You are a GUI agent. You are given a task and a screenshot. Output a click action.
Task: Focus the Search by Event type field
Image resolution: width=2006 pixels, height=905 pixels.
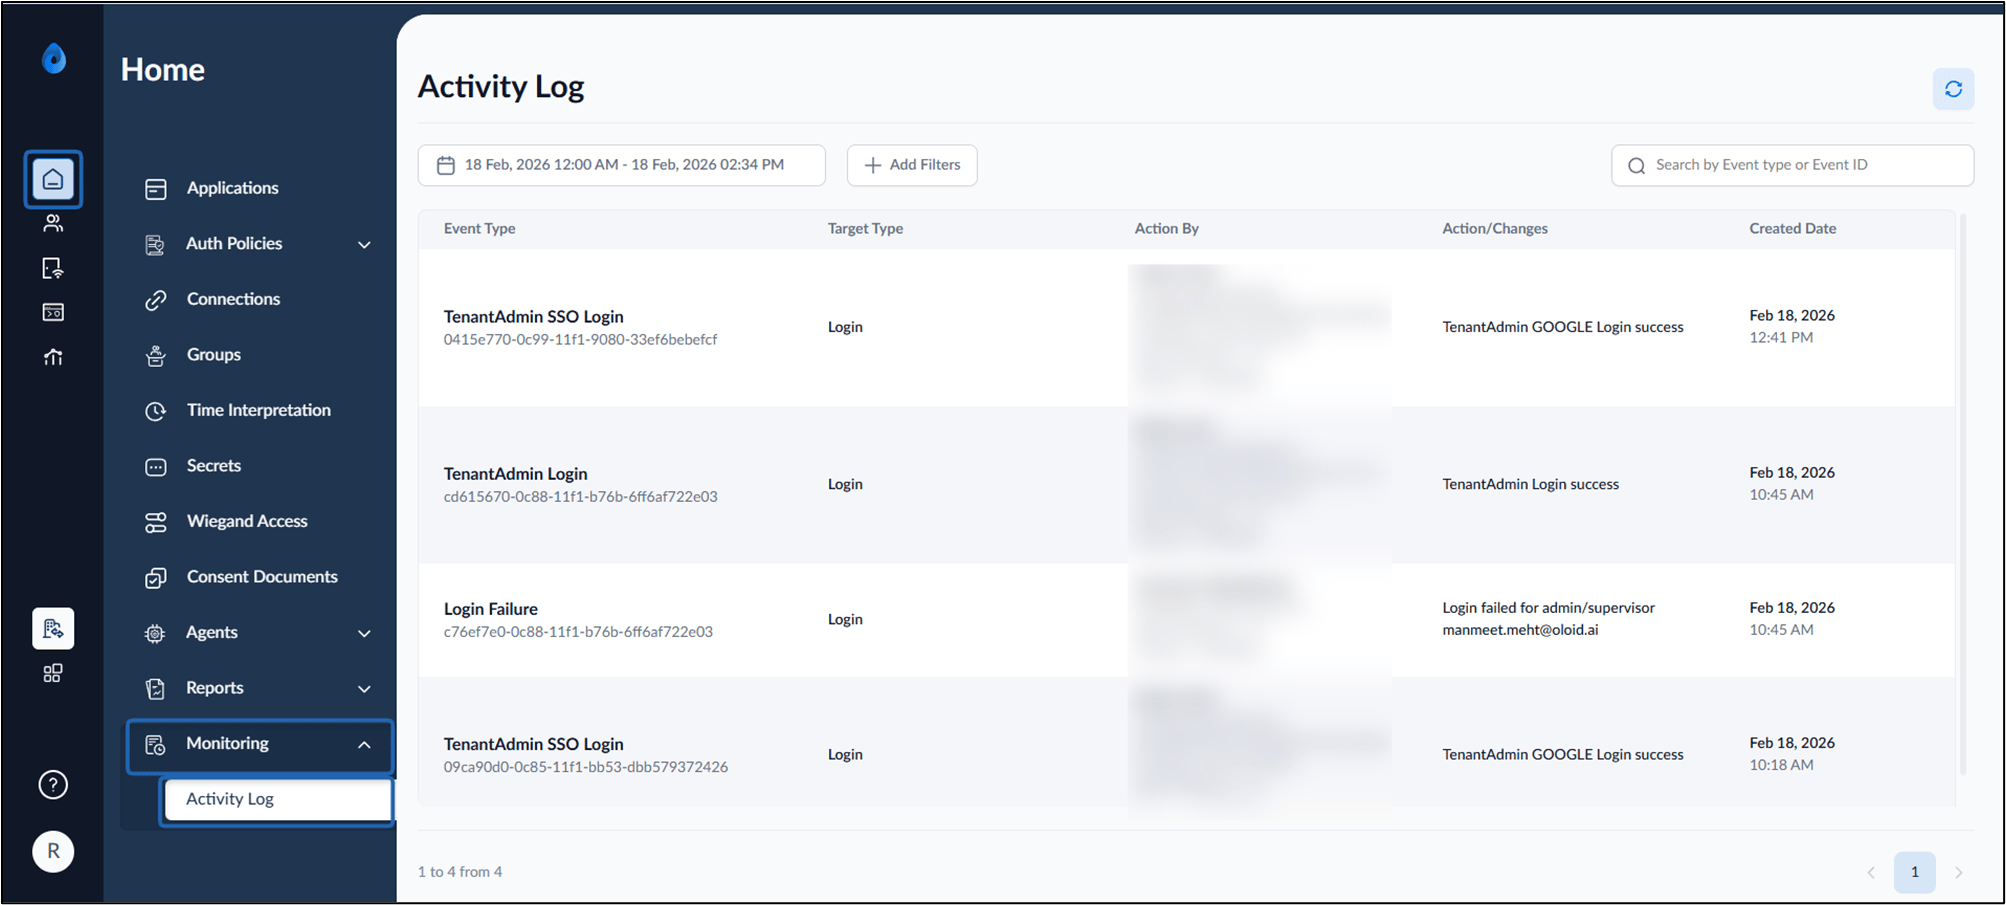pos(1792,165)
